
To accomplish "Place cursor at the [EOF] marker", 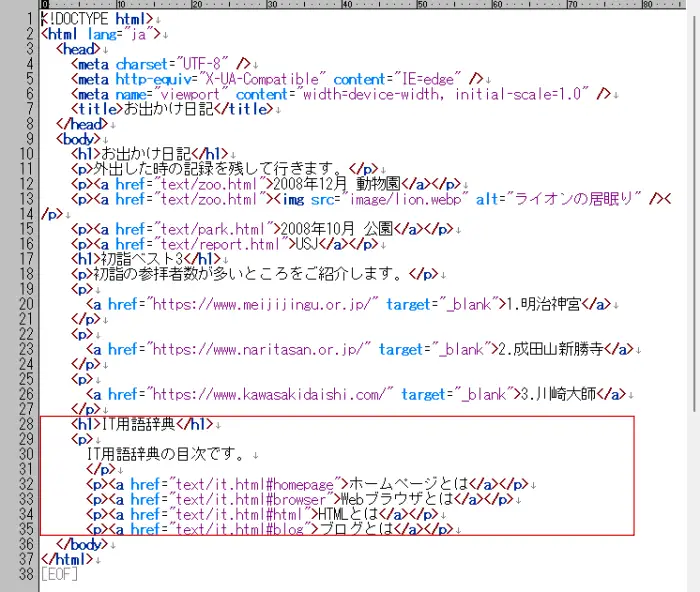I will [59, 574].
